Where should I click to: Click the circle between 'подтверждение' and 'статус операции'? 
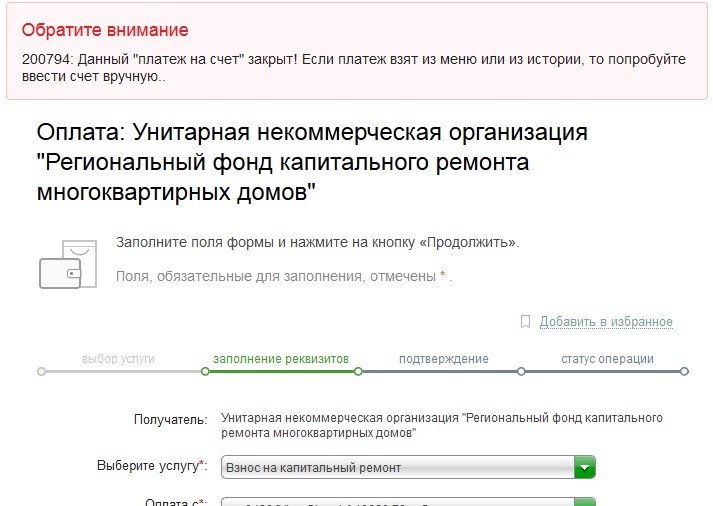[521, 371]
